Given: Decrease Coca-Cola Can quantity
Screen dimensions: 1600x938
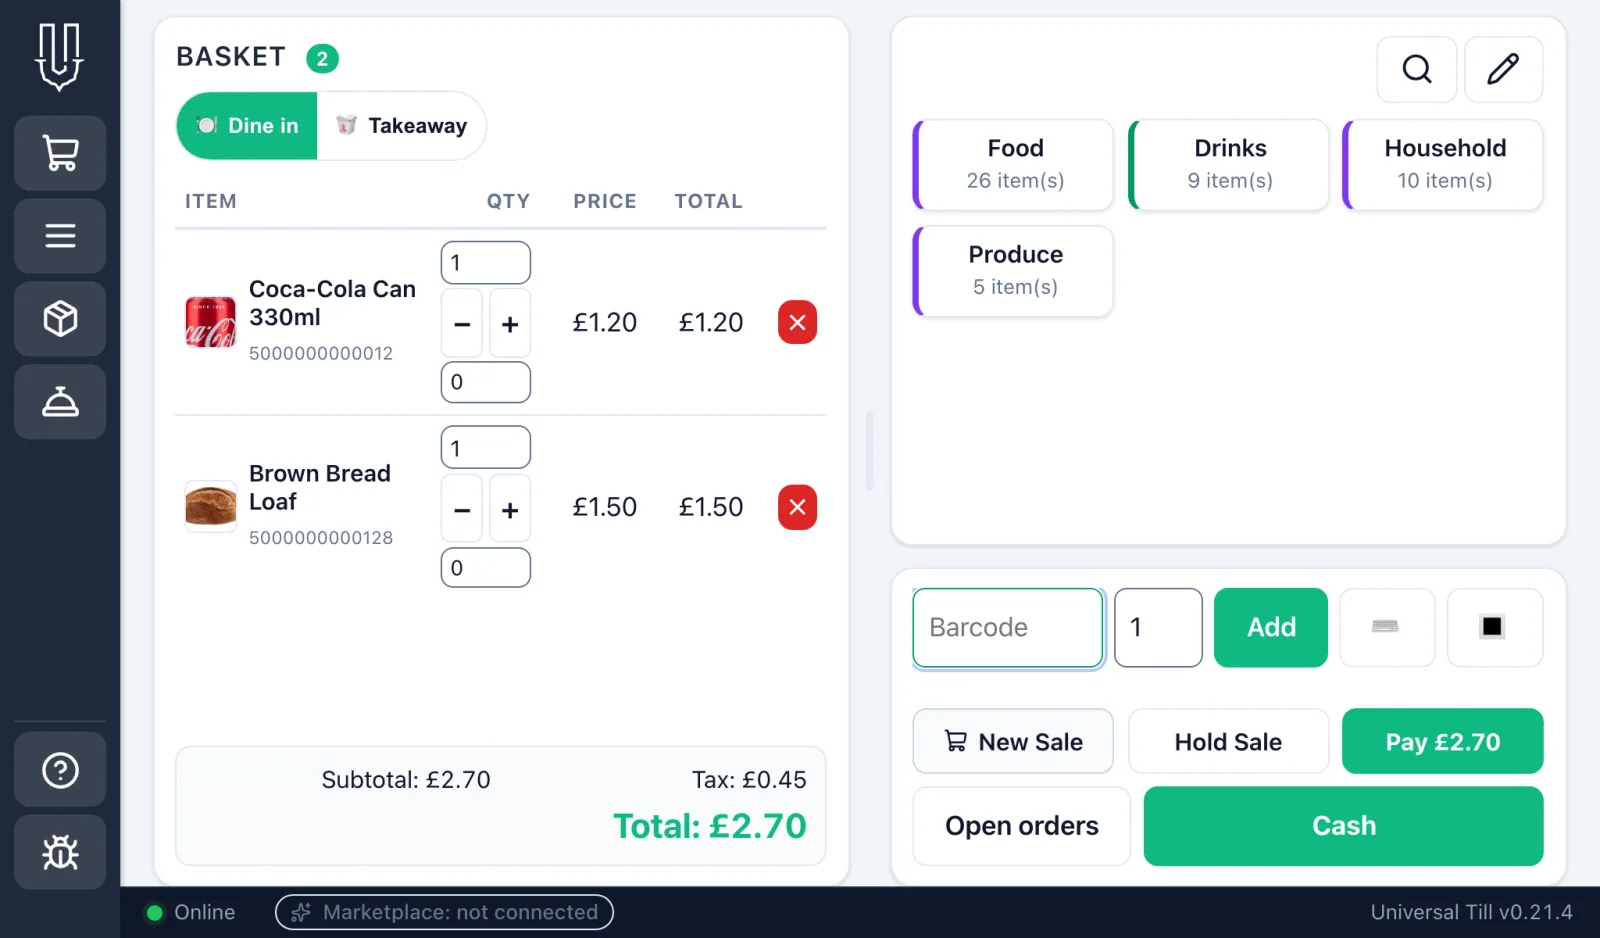Looking at the screenshot, I should pyautogui.click(x=462, y=324).
